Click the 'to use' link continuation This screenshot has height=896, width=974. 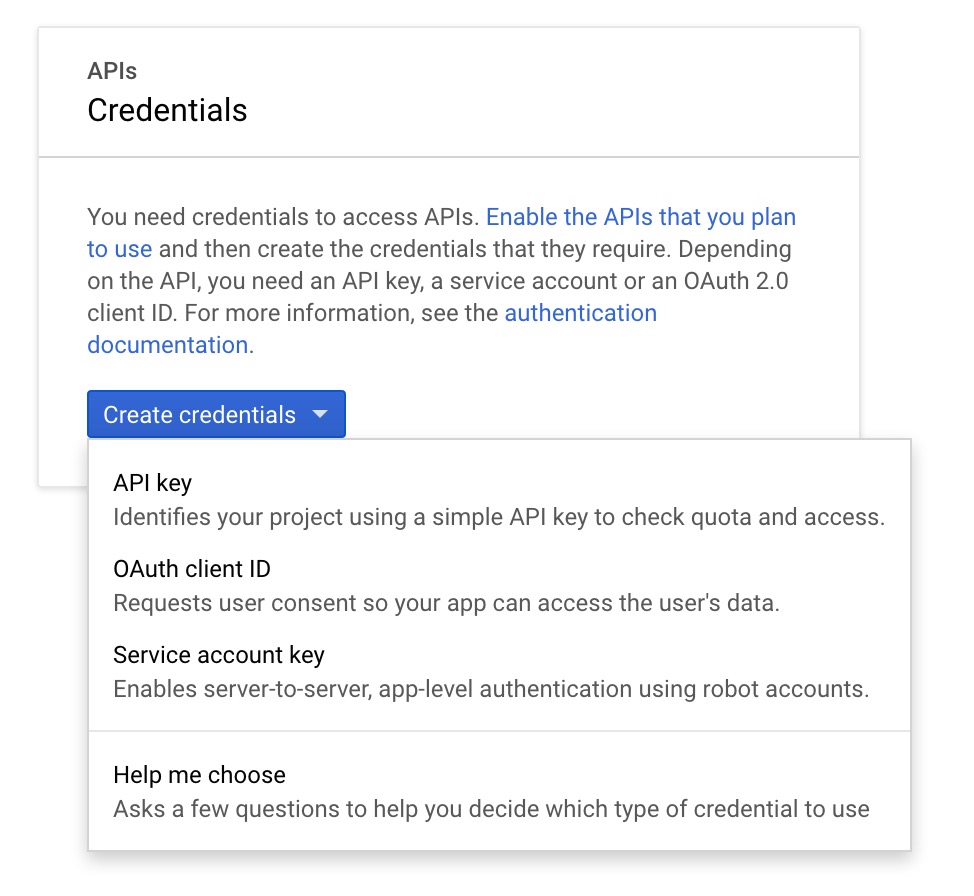coord(119,249)
